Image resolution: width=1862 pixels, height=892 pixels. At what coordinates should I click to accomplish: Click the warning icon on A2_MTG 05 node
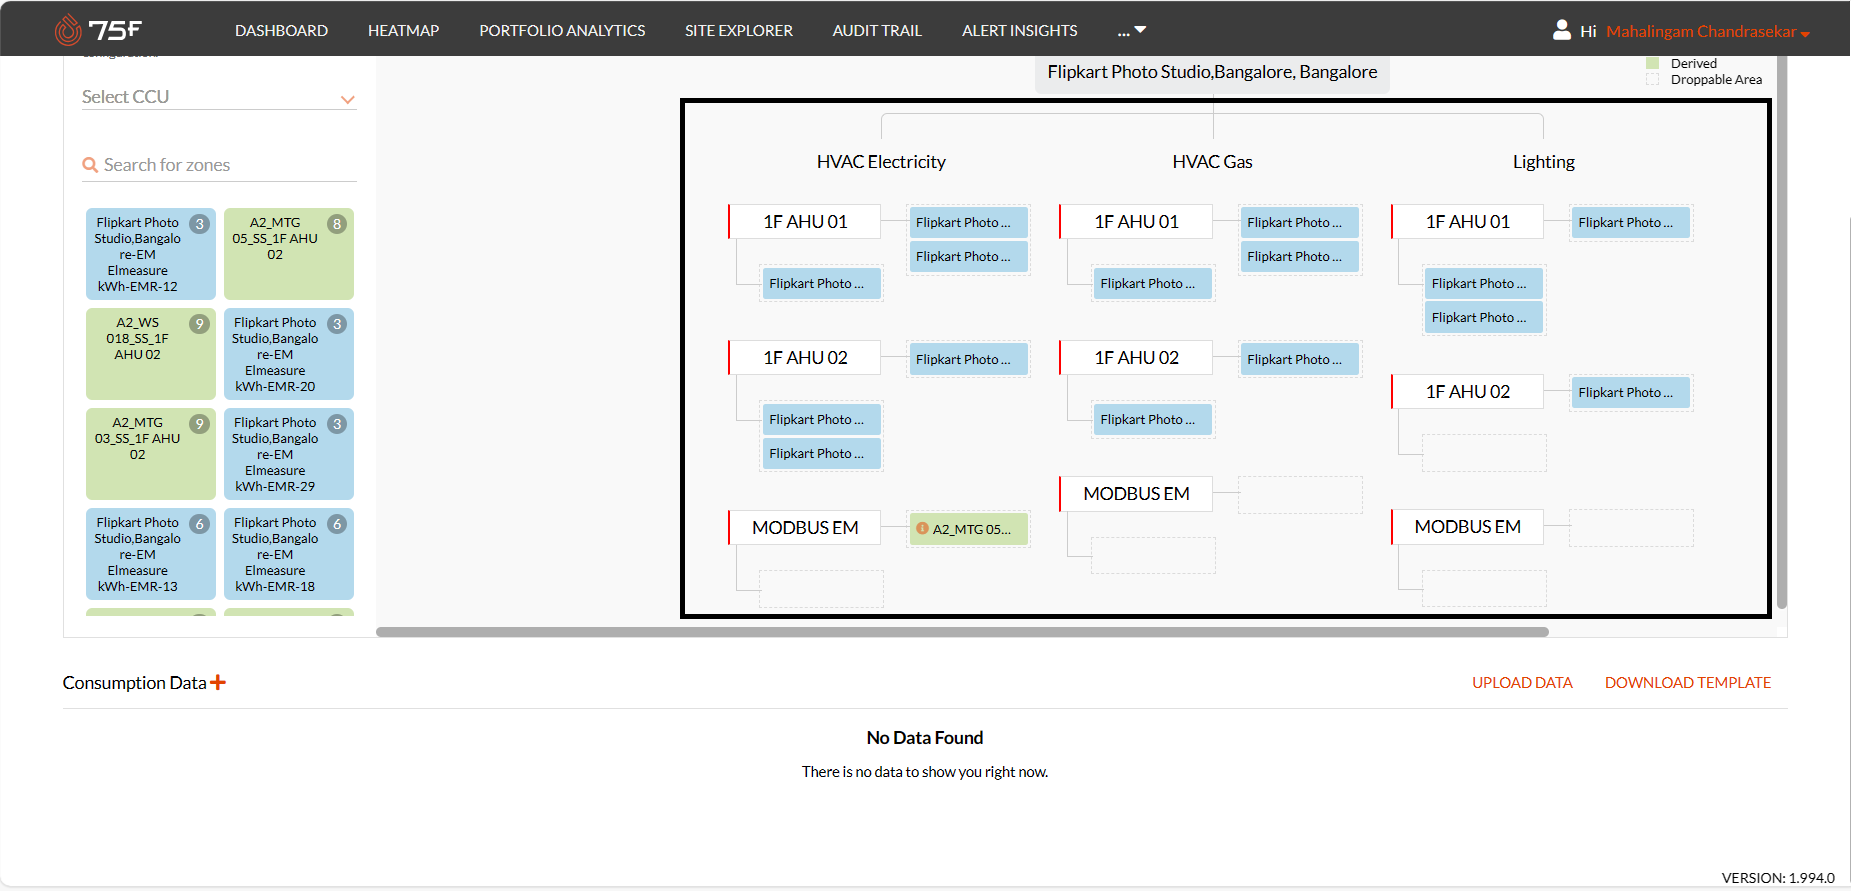point(922,528)
